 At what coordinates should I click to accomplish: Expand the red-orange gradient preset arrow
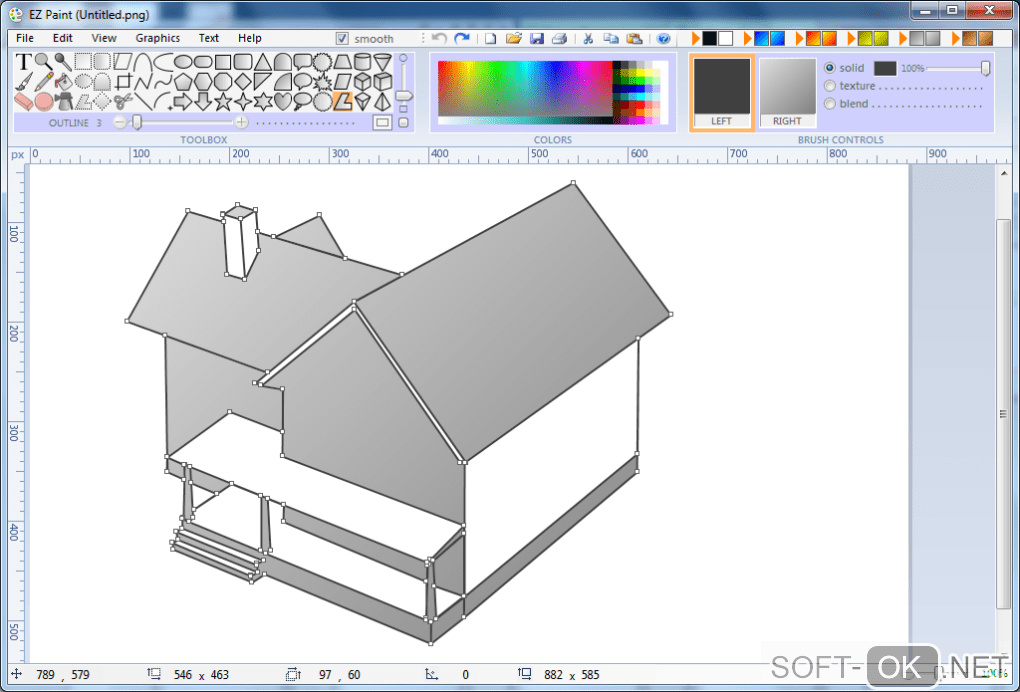[799, 38]
